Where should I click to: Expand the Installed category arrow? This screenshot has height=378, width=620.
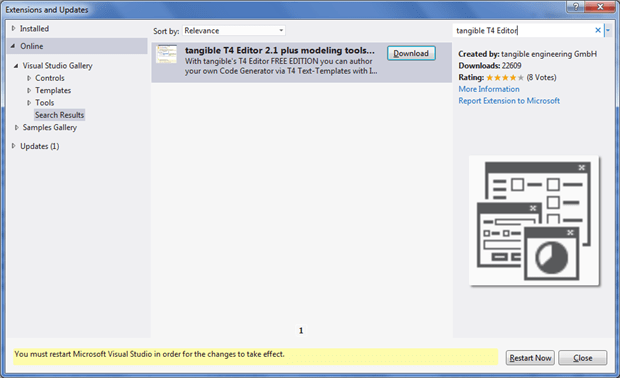13,28
